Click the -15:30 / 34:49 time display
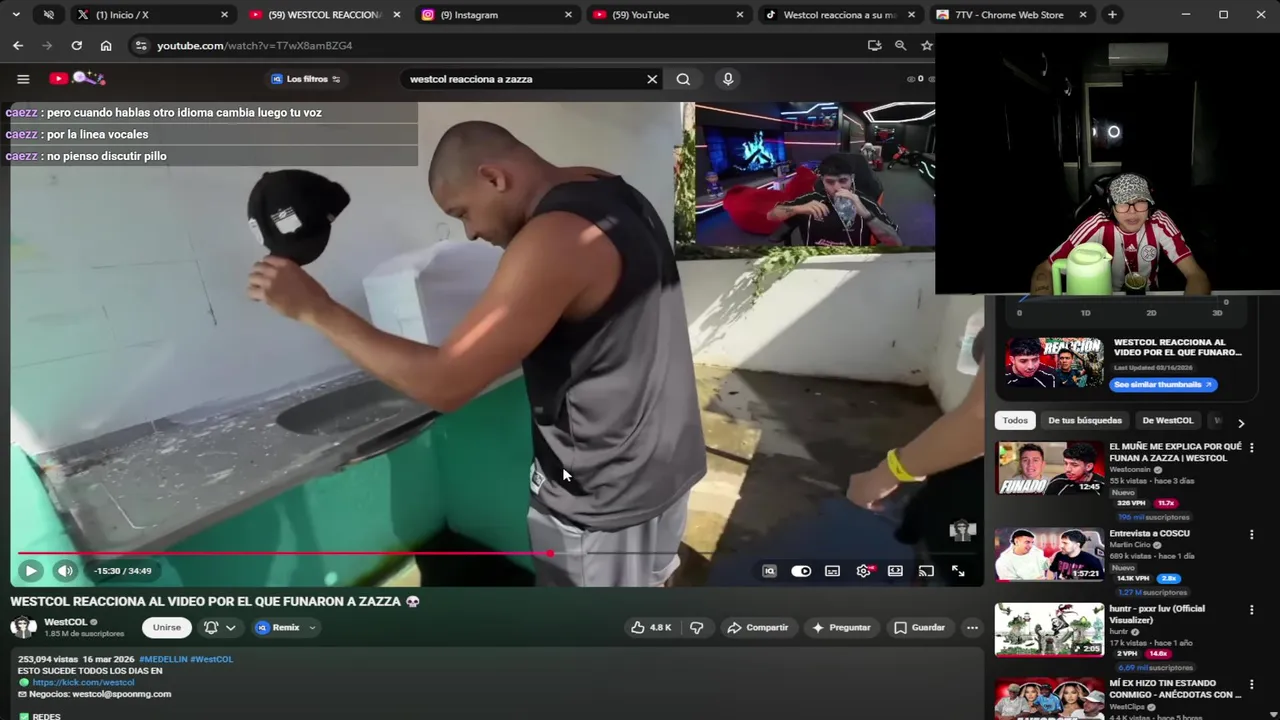The width and height of the screenshot is (1280, 720). coord(123,571)
